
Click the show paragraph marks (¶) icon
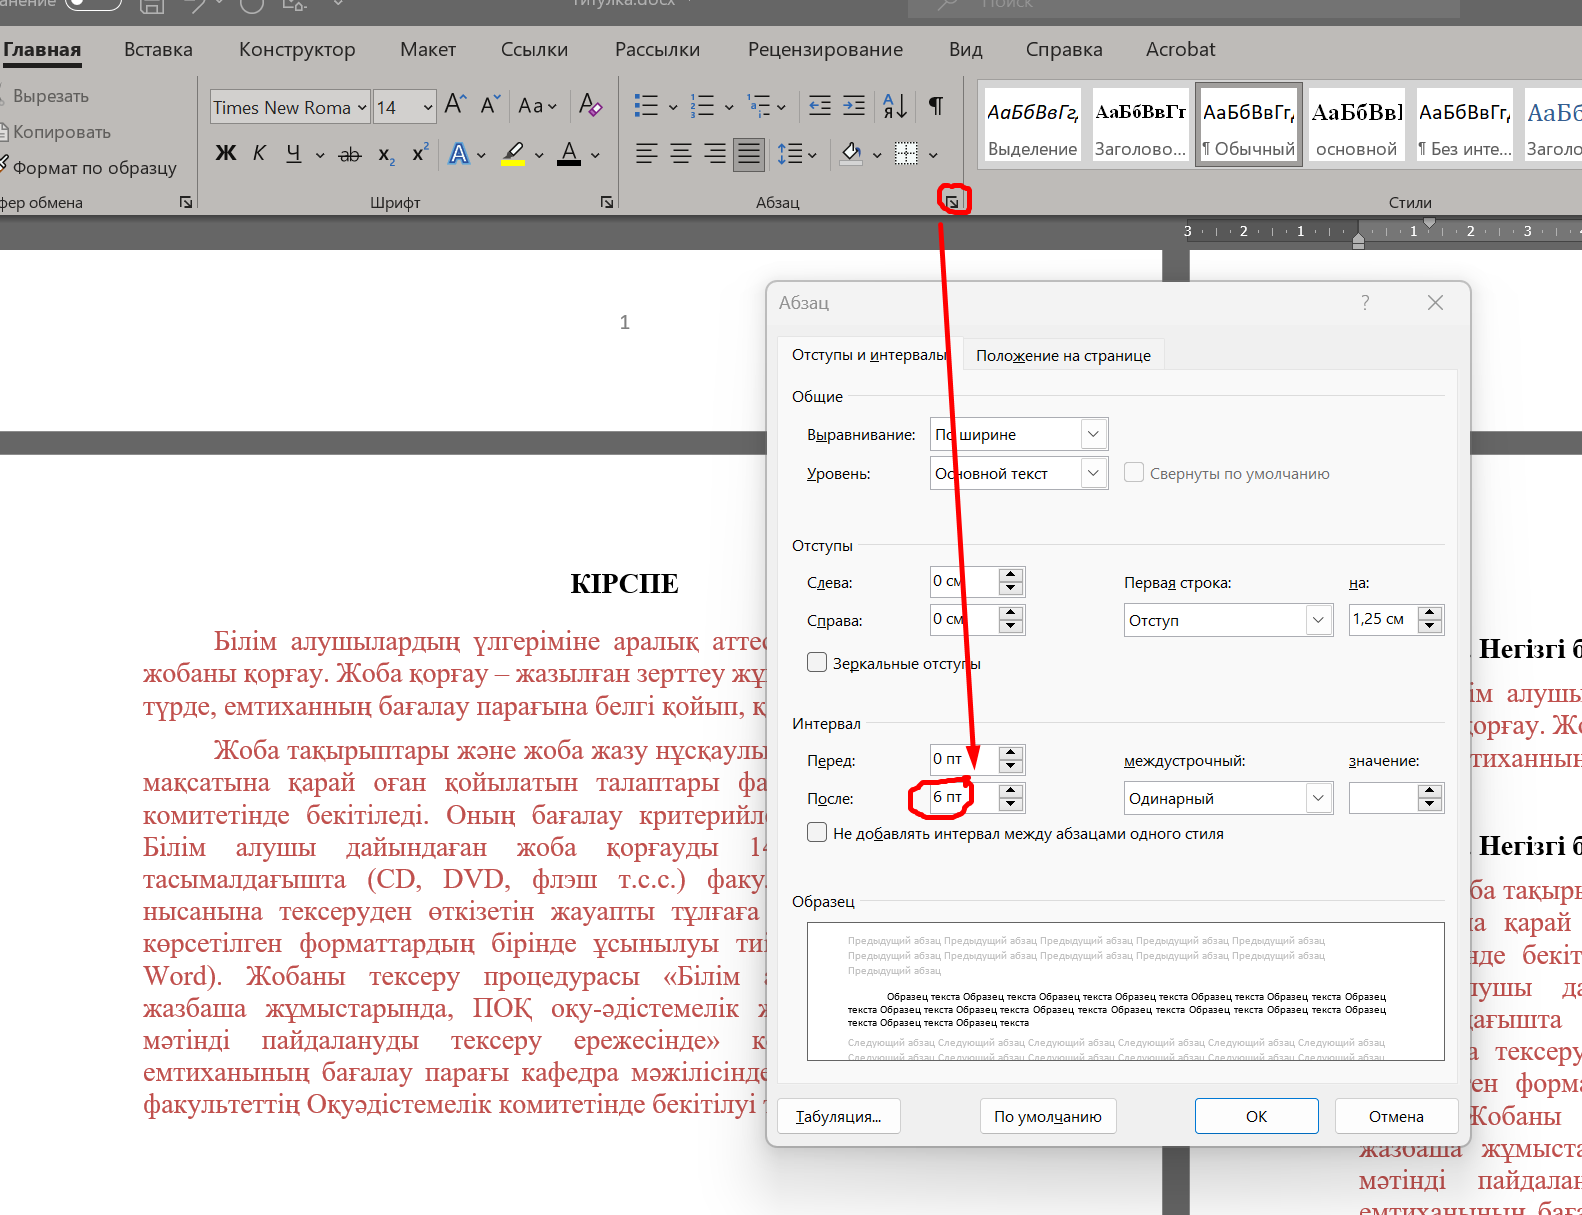(936, 106)
